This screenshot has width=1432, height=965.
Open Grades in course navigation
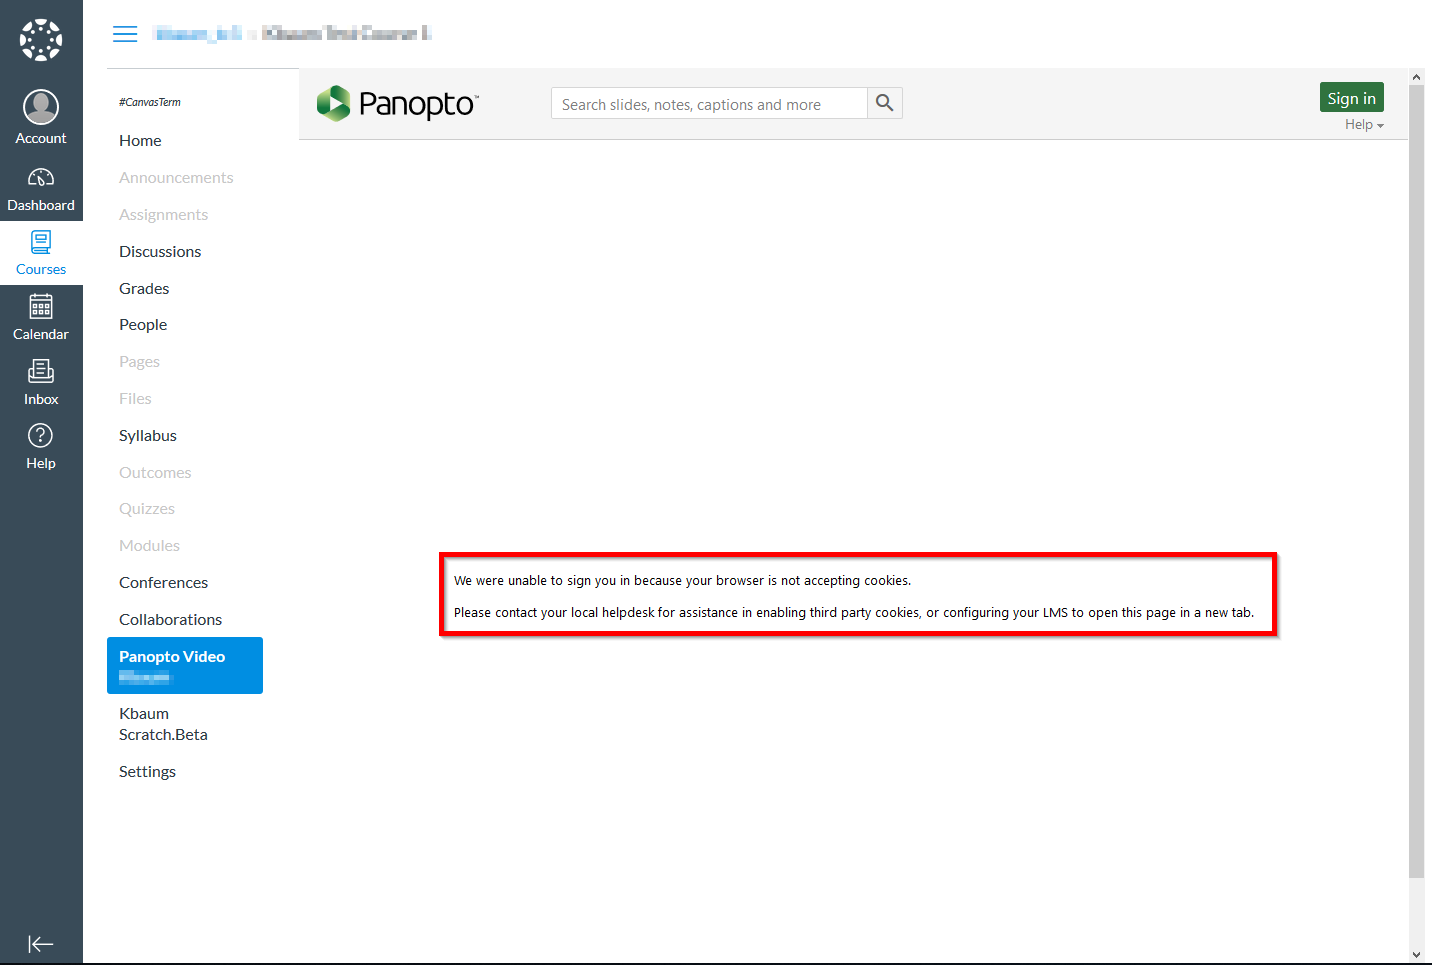click(x=144, y=289)
